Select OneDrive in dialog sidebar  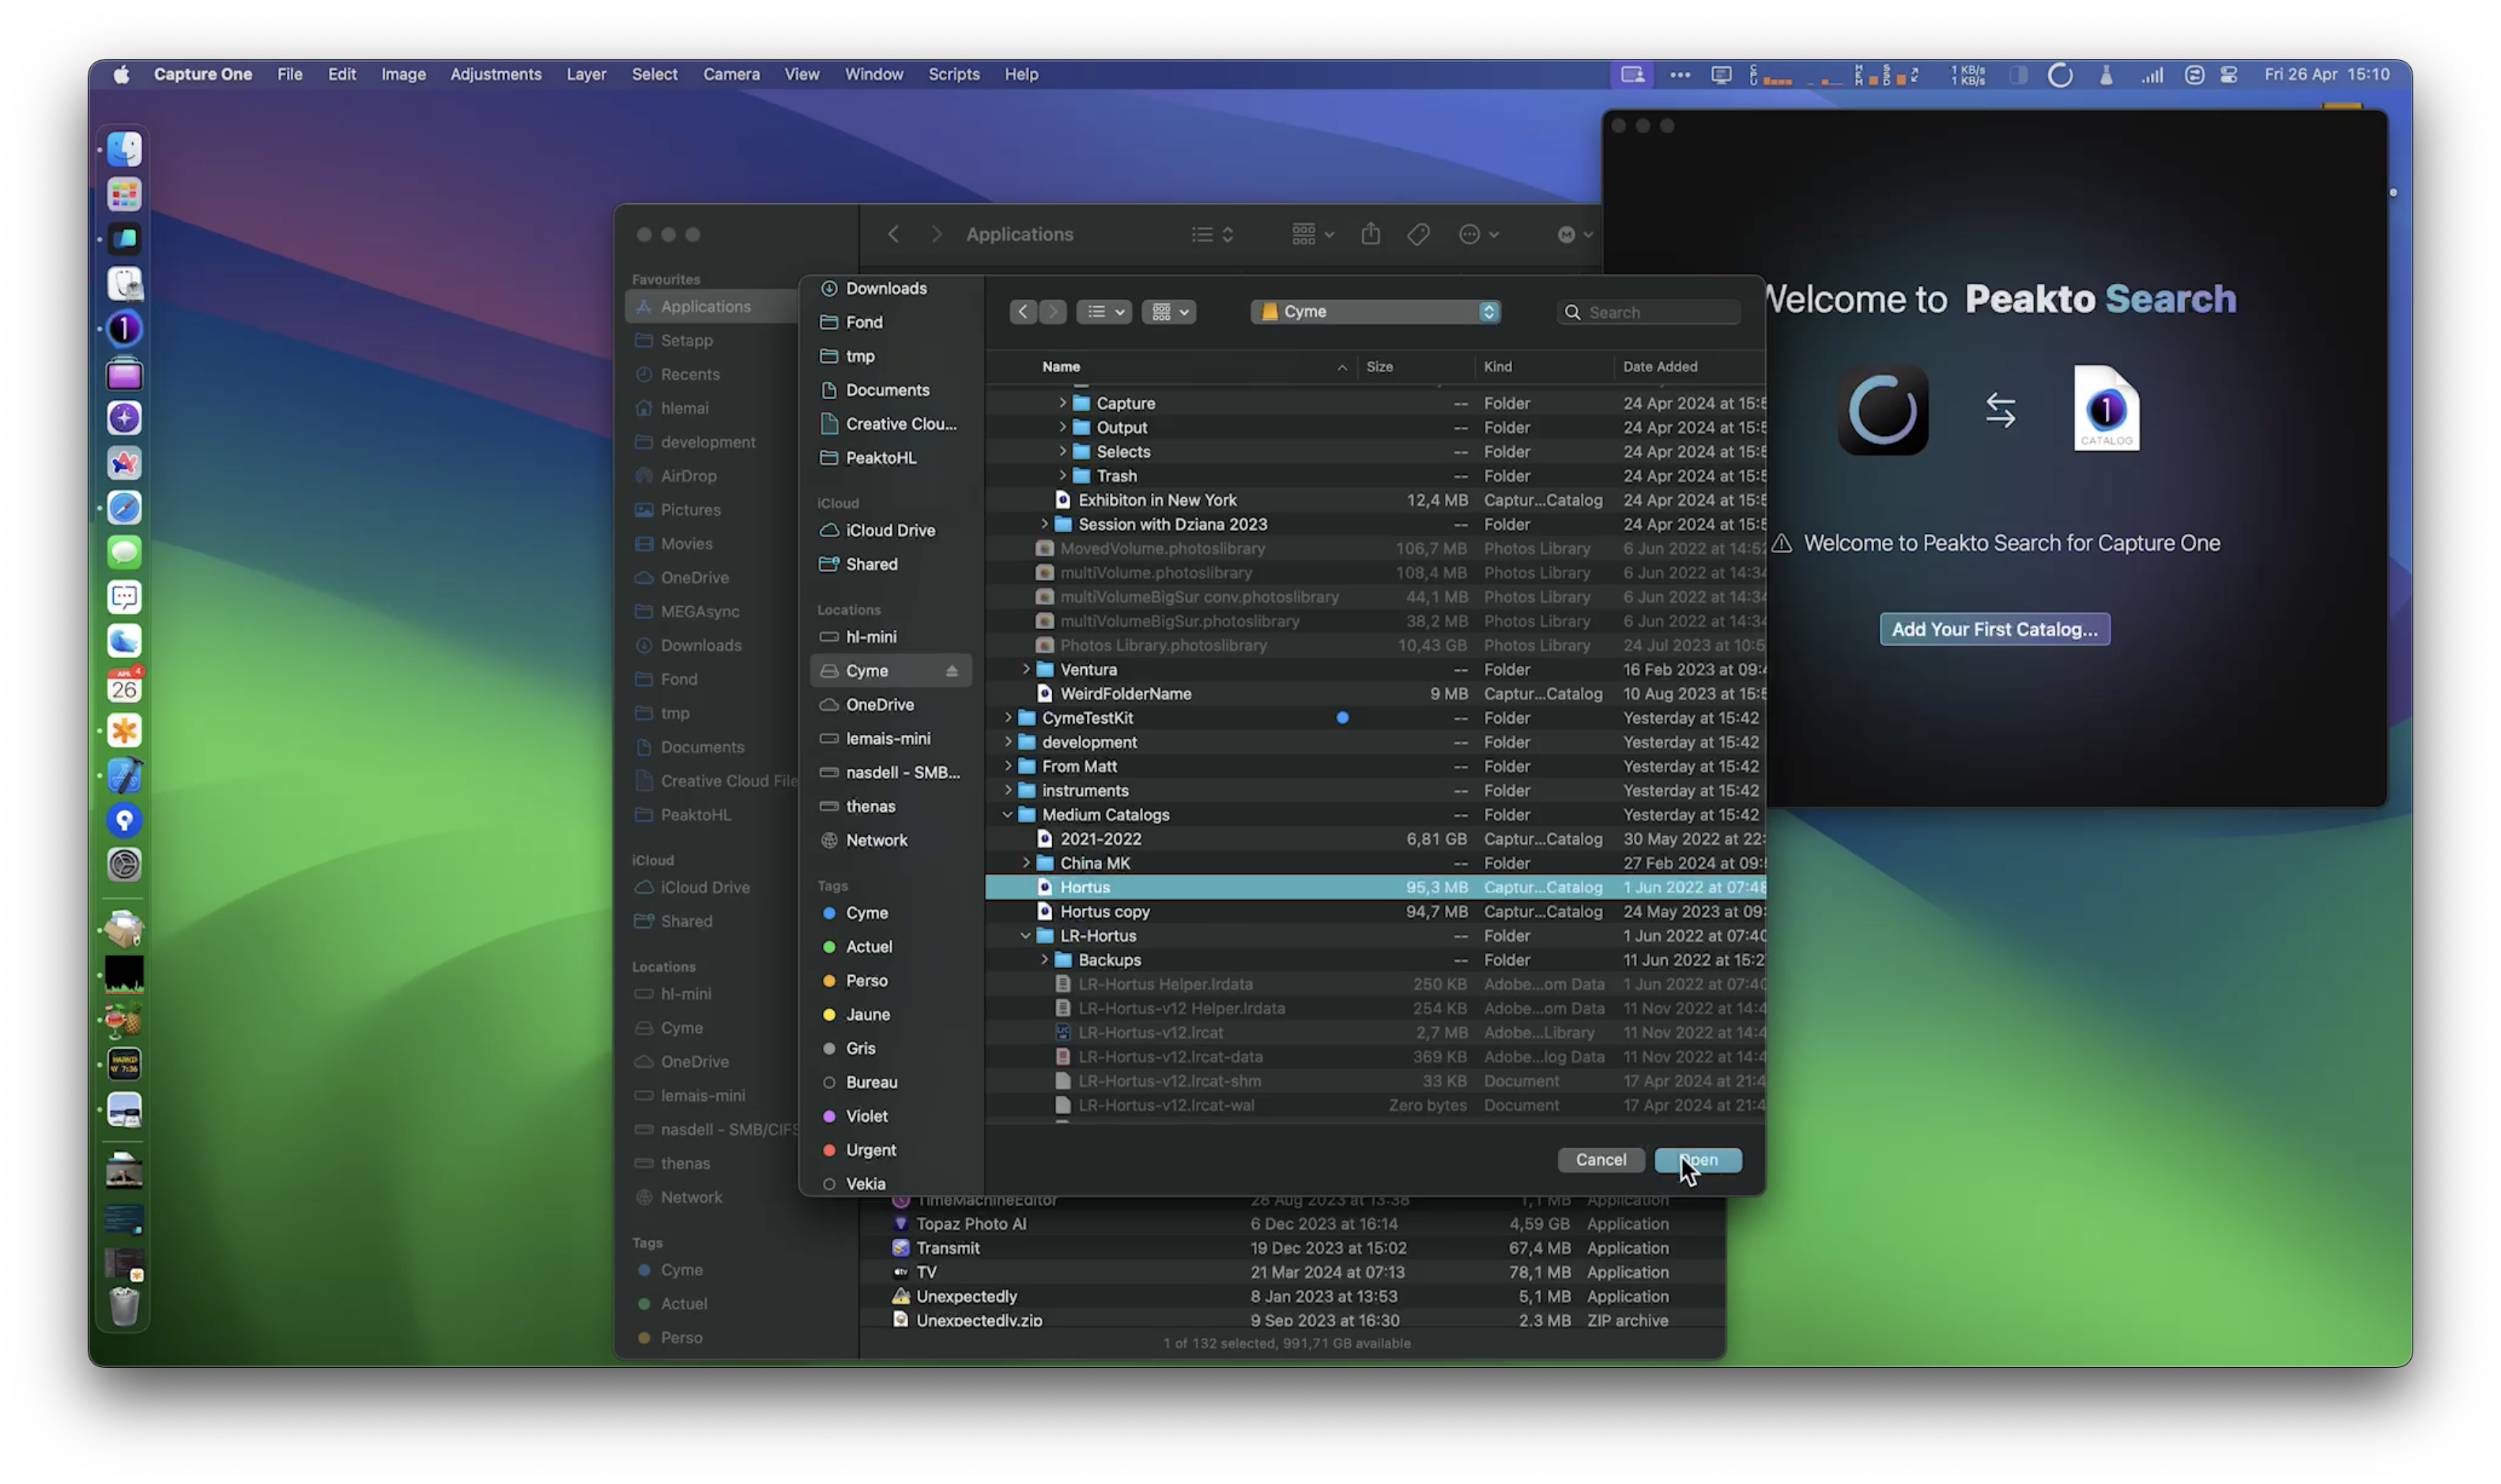point(890,705)
